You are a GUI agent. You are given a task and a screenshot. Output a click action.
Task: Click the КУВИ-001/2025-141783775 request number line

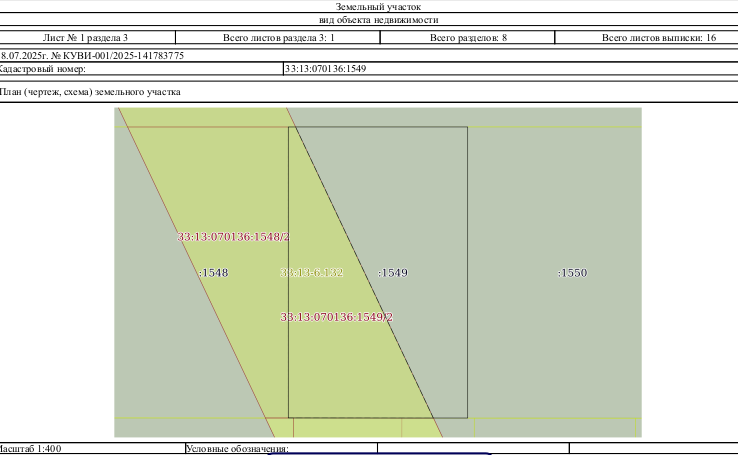click(x=92, y=56)
